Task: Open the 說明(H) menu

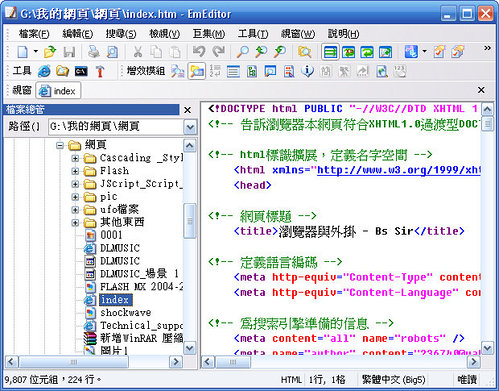Action: click(x=343, y=34)
